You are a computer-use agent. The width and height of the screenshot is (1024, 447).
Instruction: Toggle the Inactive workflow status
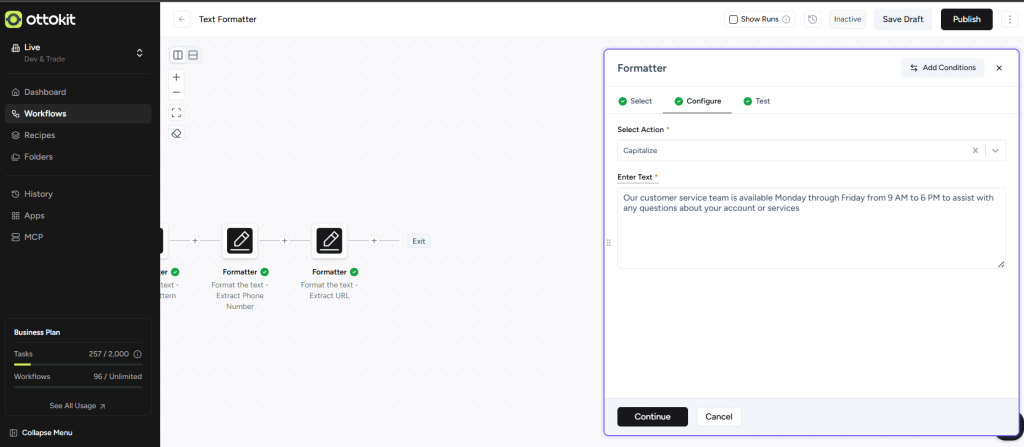[847, 19]
